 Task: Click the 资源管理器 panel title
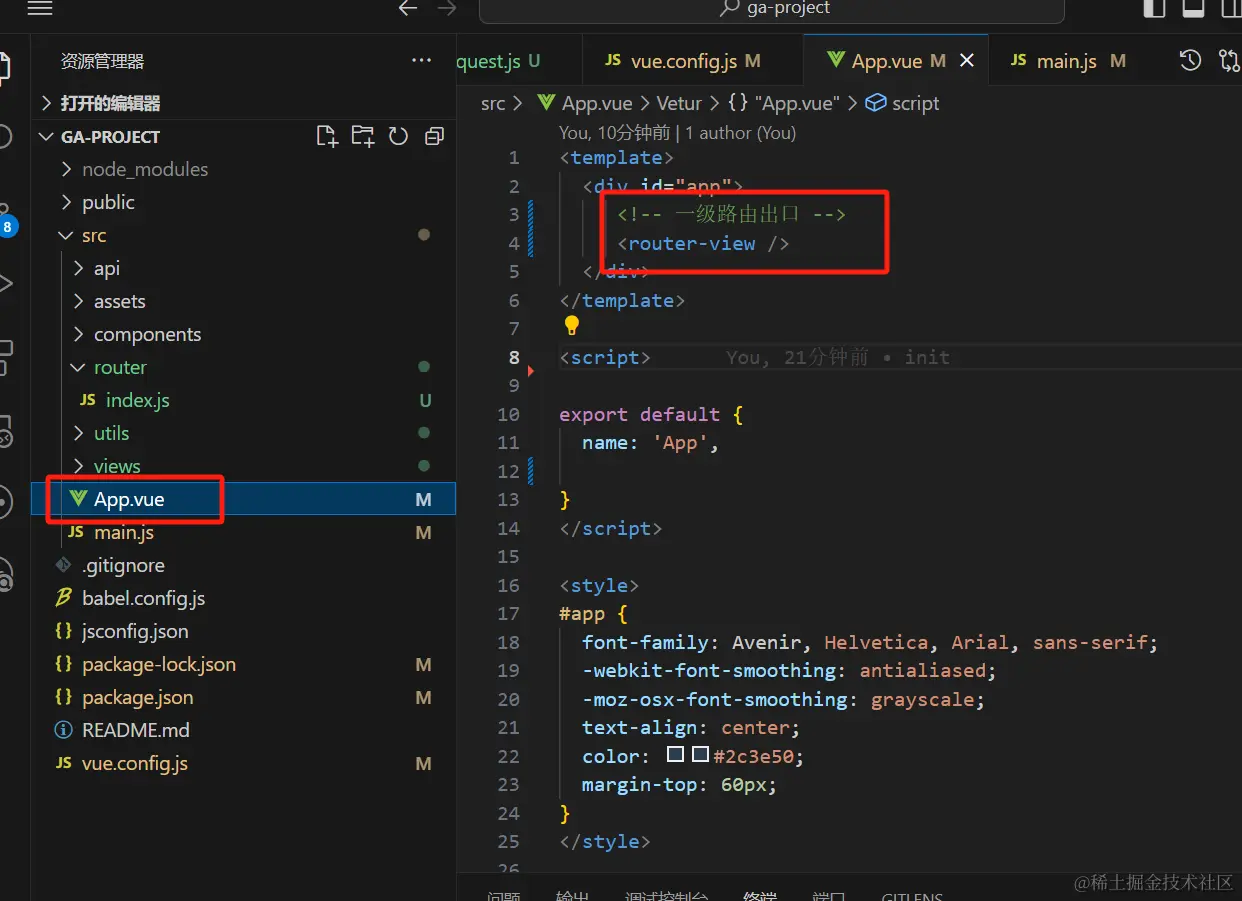point(102,61)
